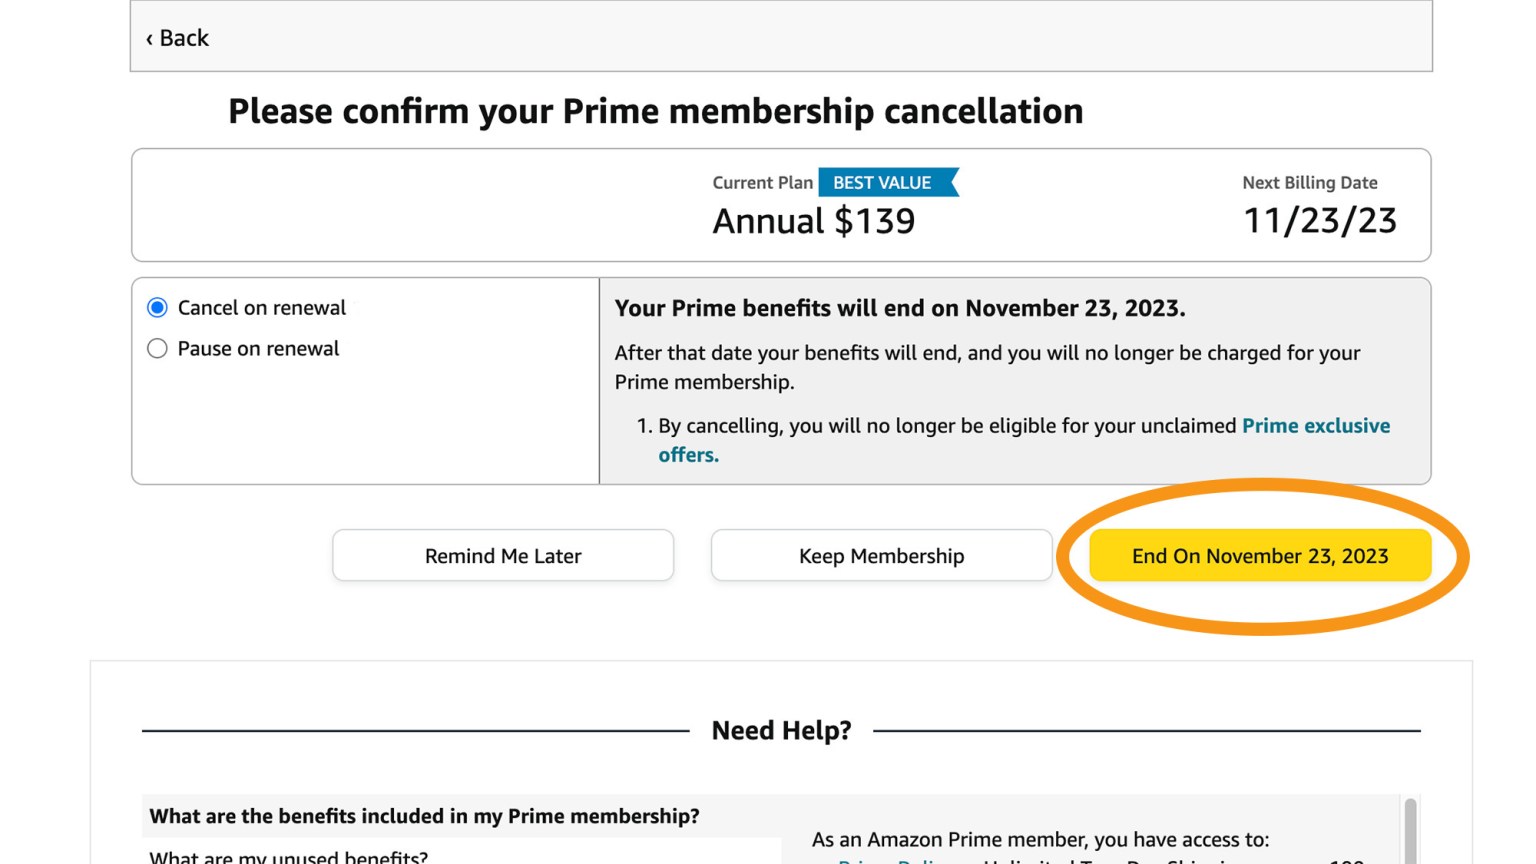
Task: Click the Need Help? heading
Action: 781,730
